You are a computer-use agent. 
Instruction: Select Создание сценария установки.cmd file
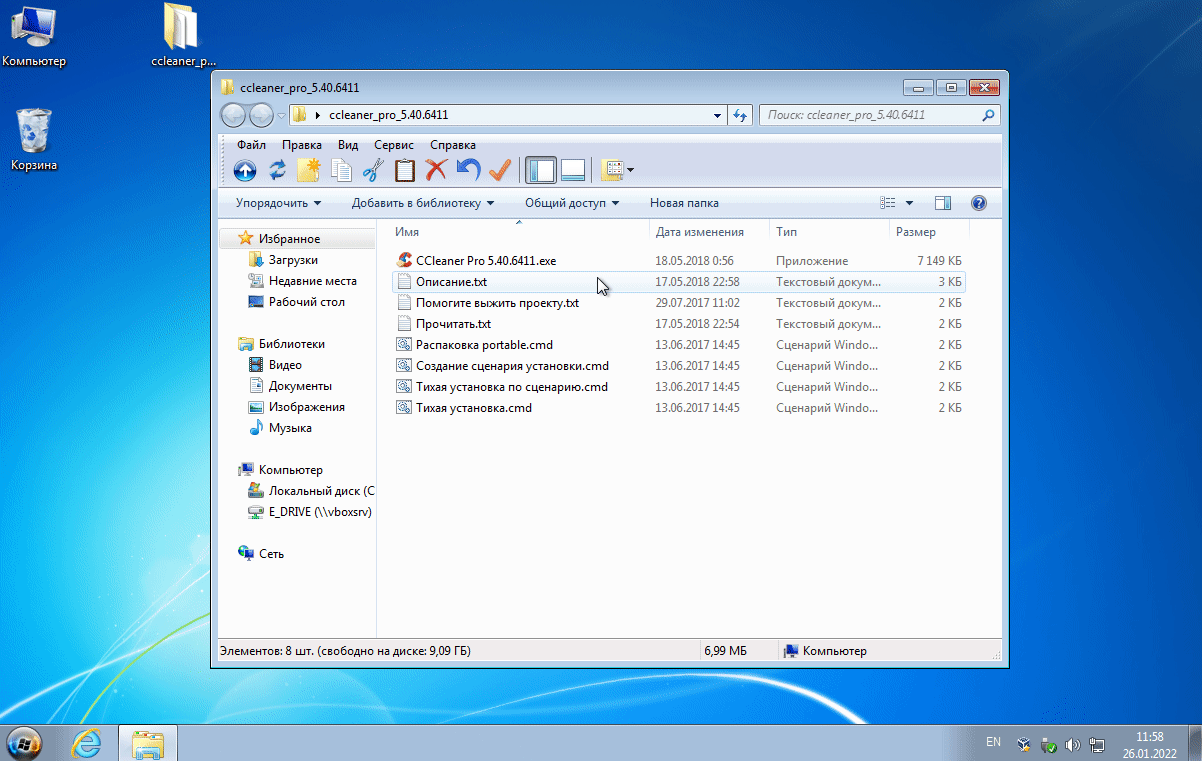pos(680,366)
